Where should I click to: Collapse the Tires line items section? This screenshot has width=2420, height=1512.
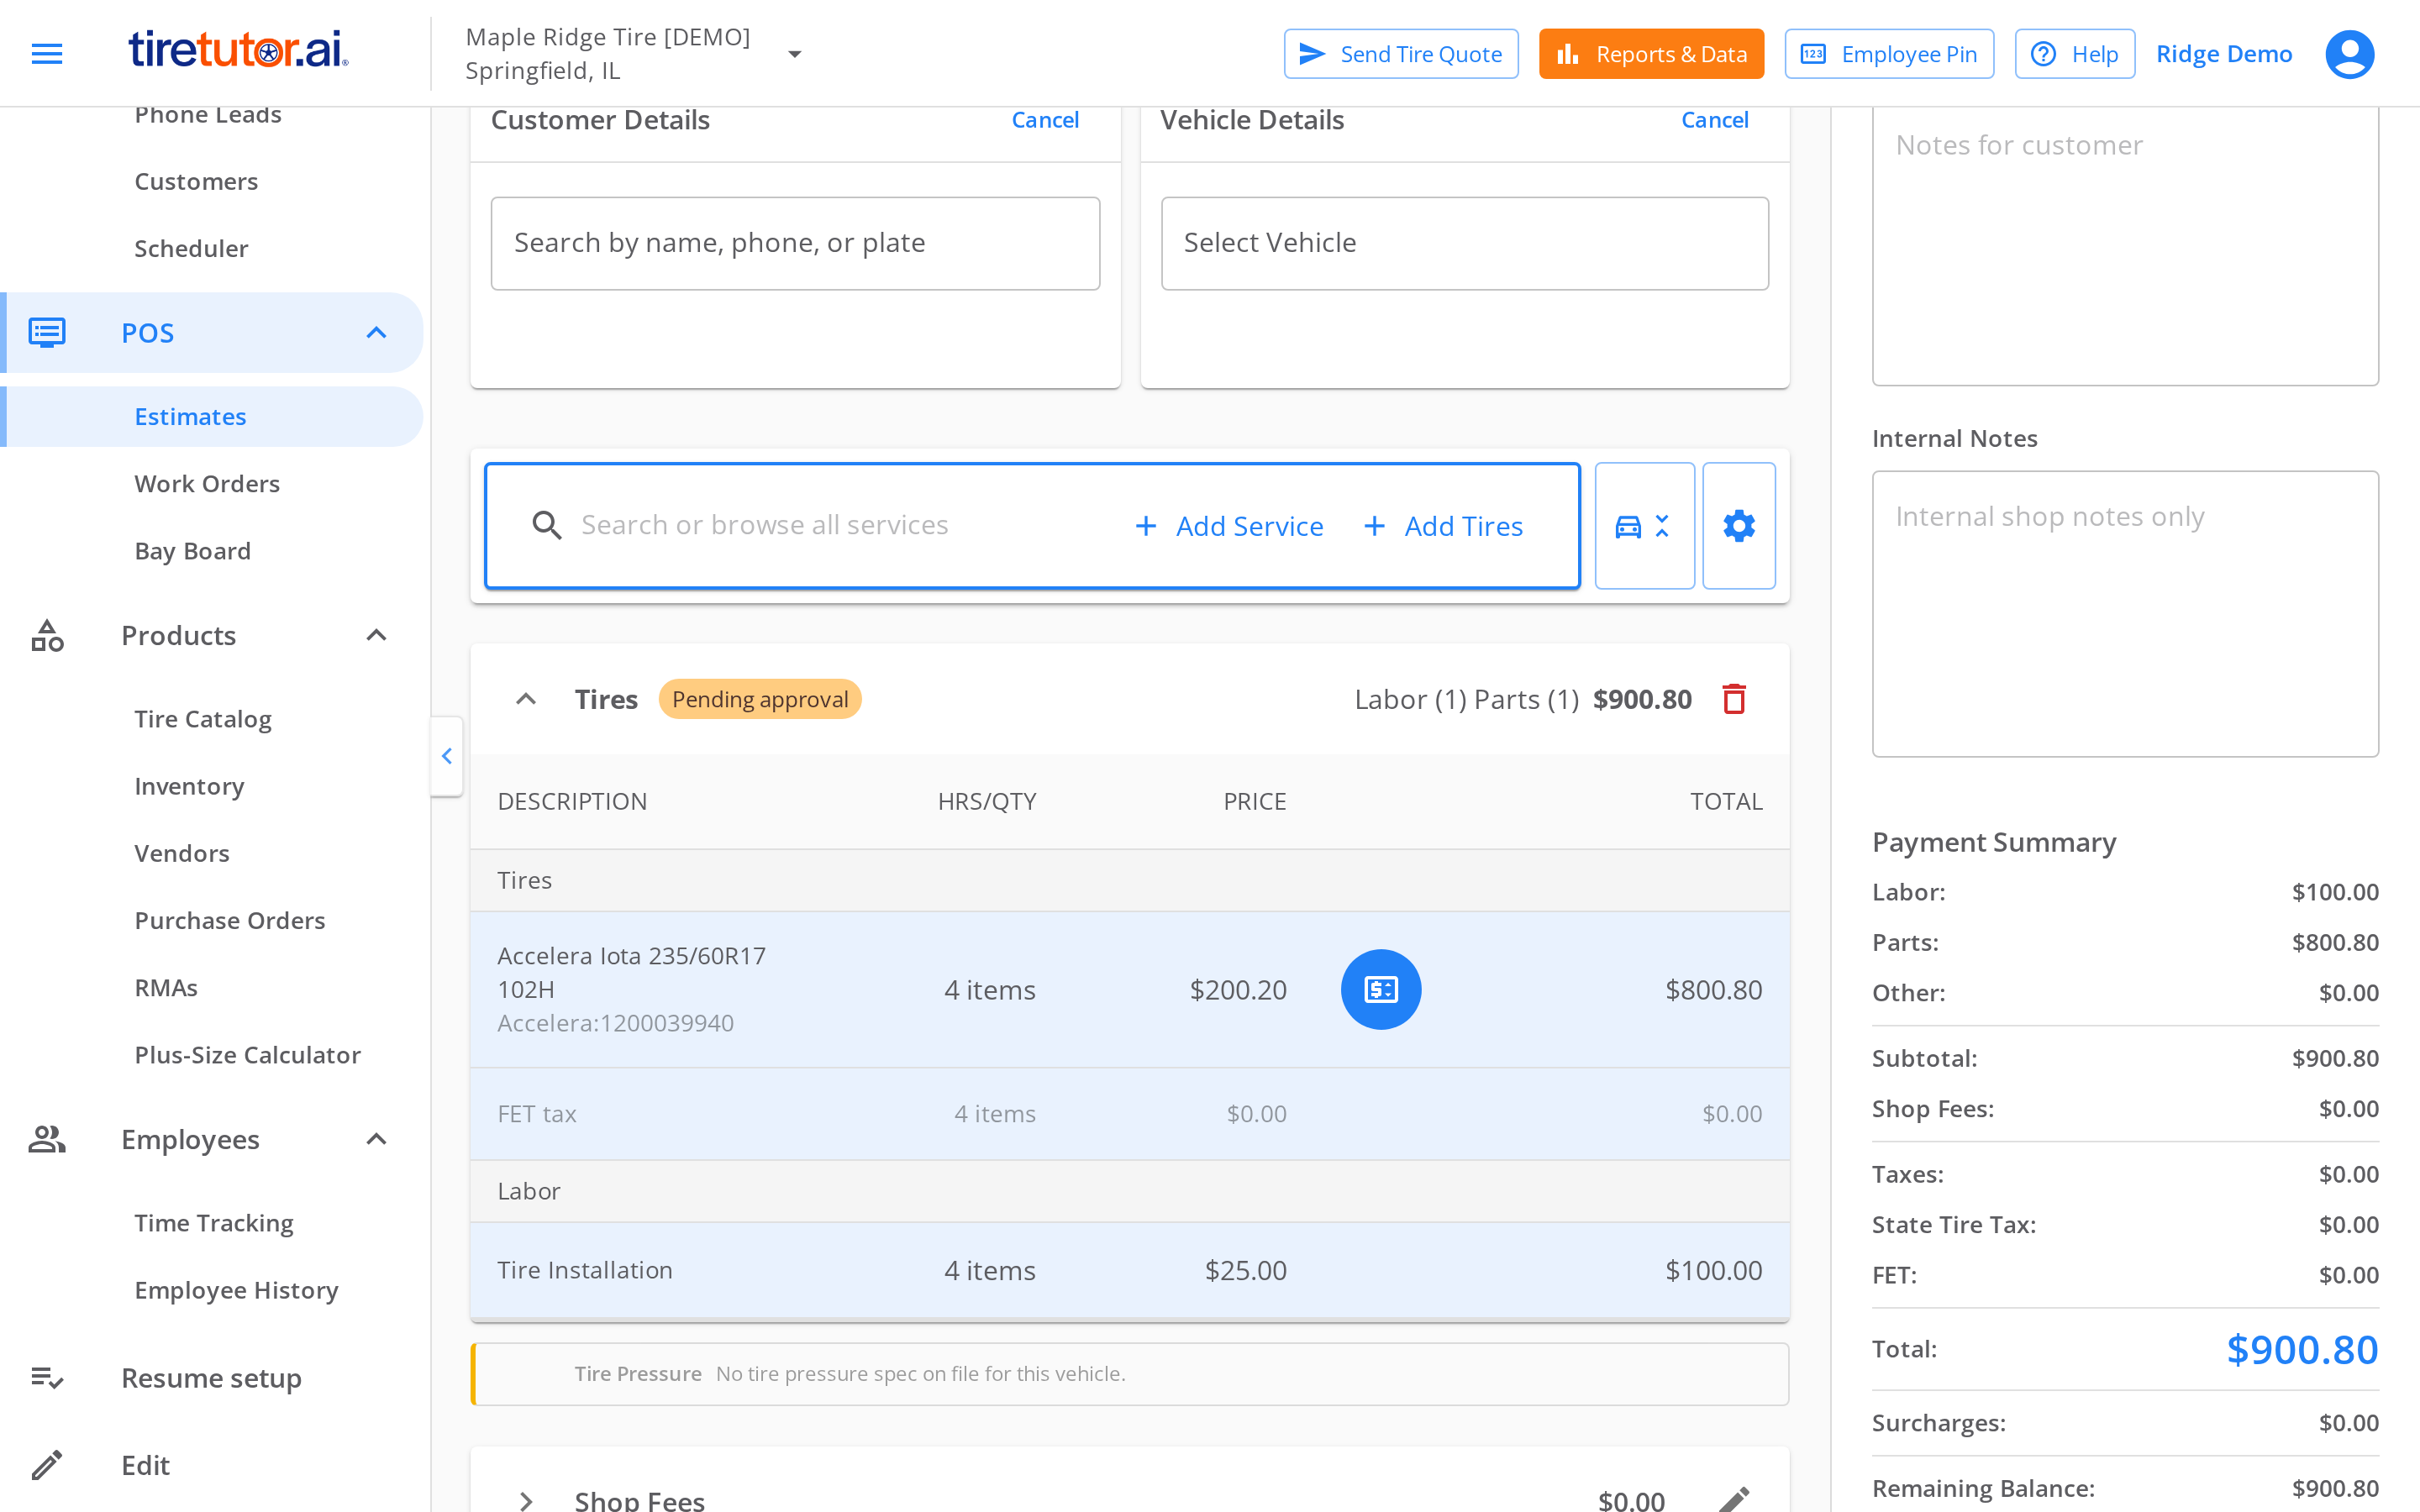click(526, 699)
